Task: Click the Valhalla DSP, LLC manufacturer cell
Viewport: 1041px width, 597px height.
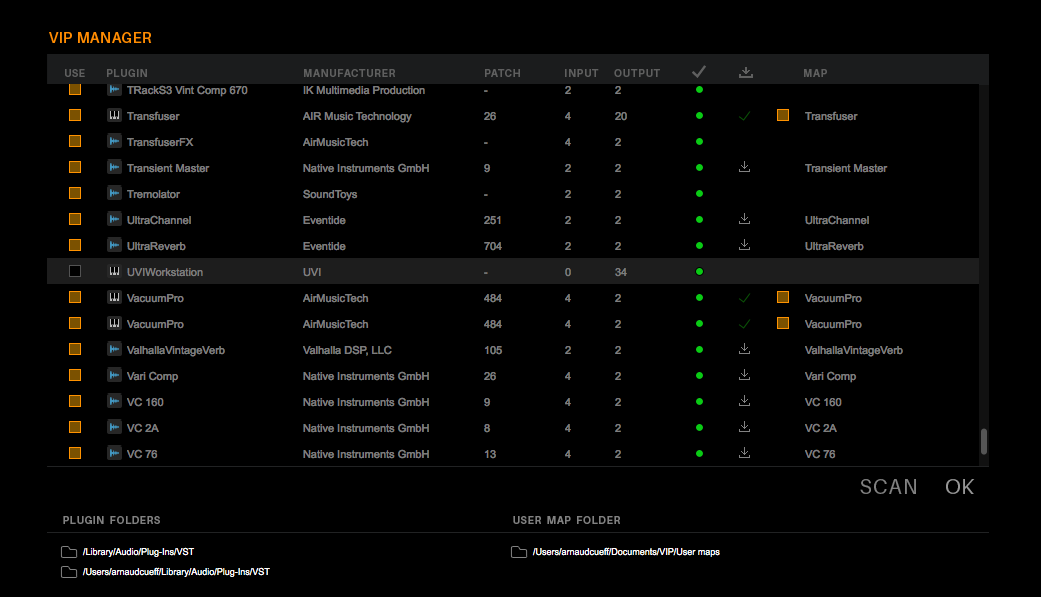Action: 347,350
